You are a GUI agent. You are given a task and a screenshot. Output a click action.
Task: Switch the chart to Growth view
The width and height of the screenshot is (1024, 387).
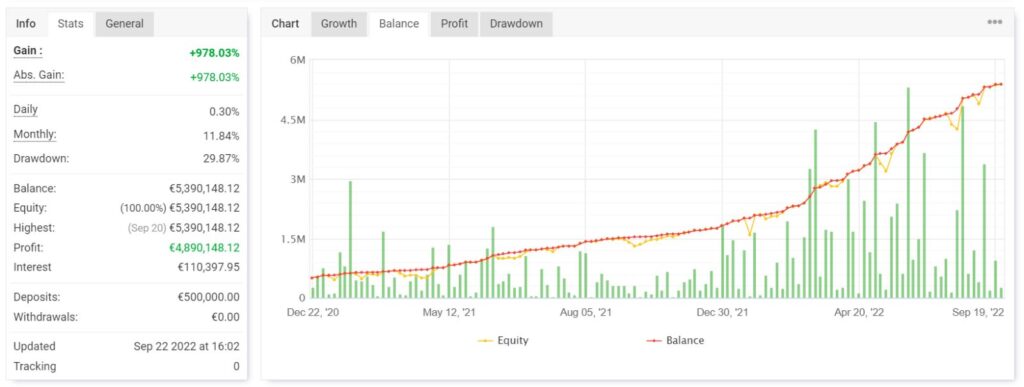coord(339,23)
